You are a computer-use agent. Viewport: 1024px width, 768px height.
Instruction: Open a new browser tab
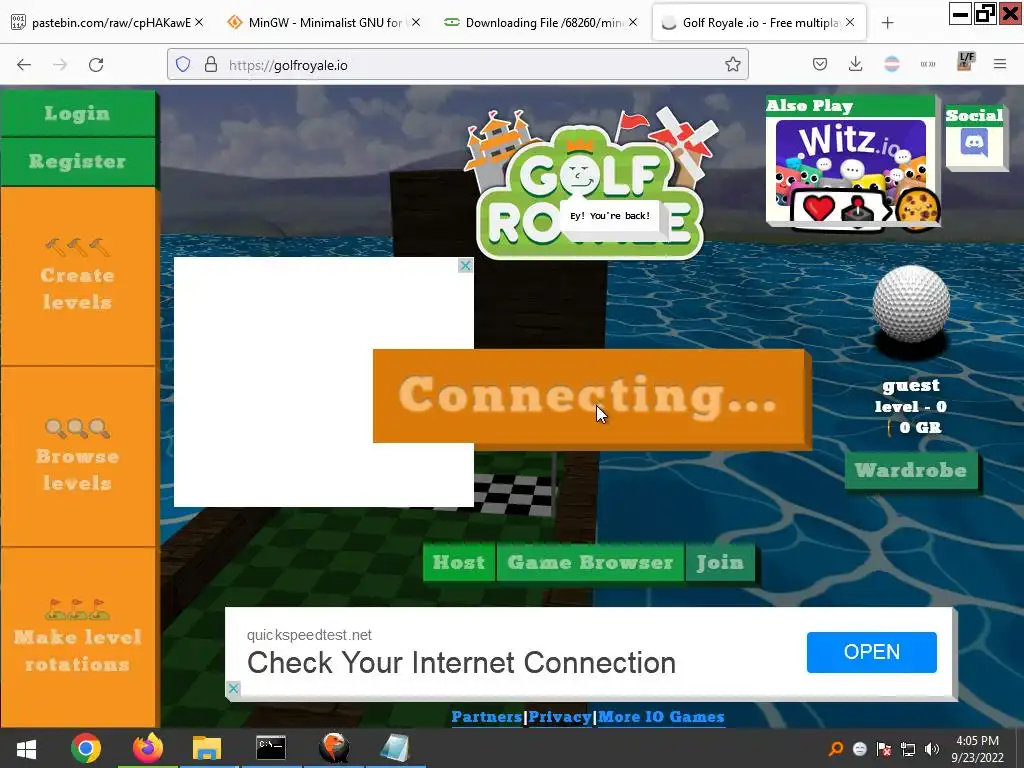(x=887, y=23)
